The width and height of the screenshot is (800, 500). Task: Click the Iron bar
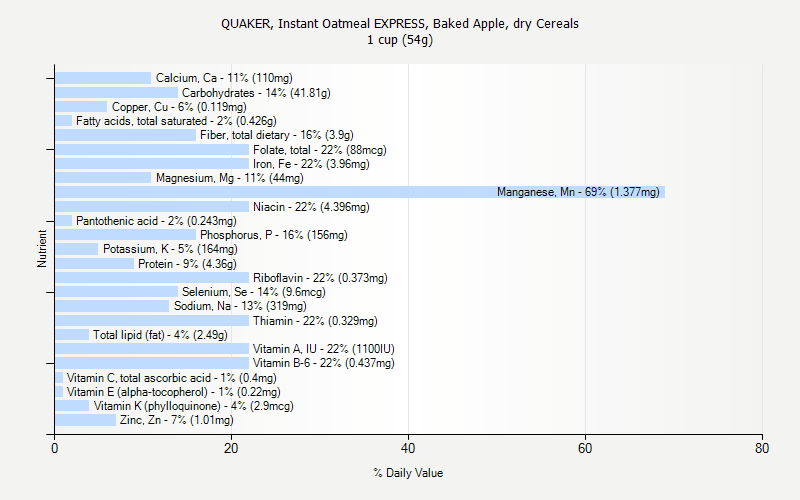point(152,164)
